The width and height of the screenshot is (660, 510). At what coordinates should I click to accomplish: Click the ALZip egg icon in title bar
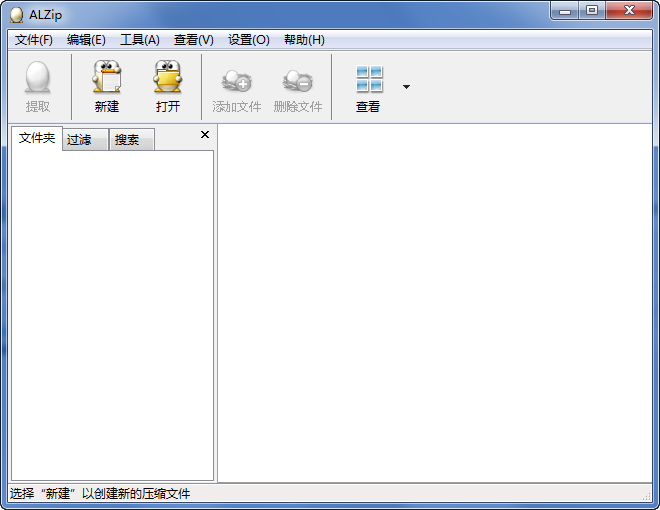point(16,14)
